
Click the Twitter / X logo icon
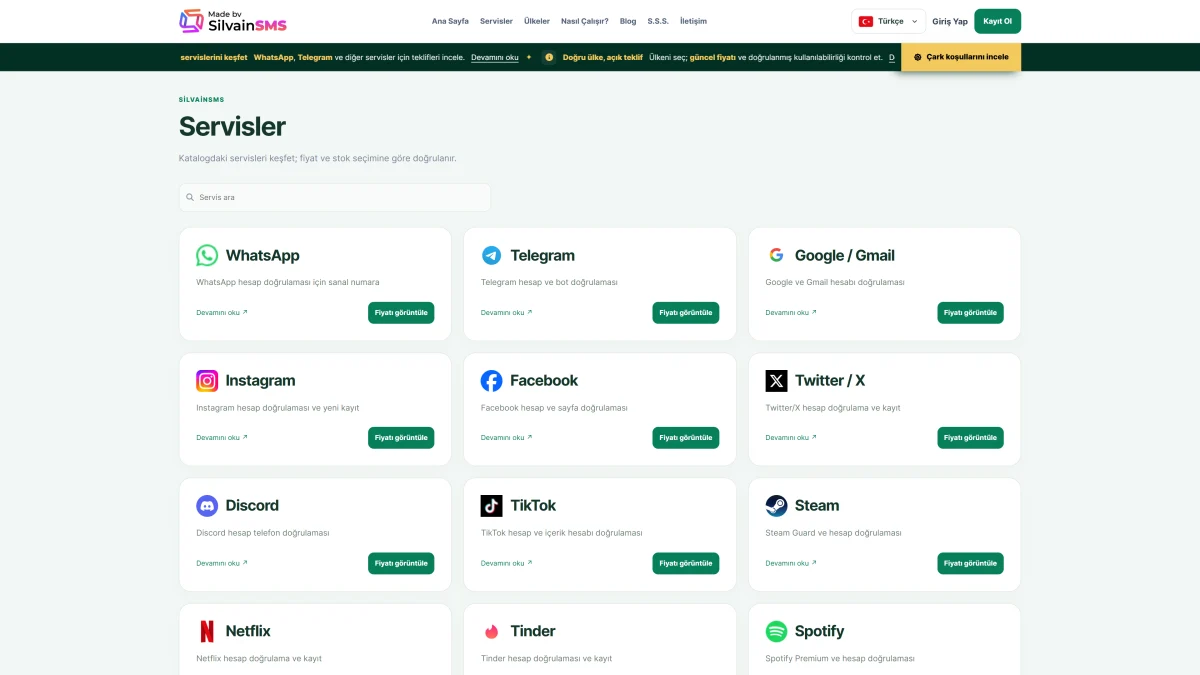[776, 380]
